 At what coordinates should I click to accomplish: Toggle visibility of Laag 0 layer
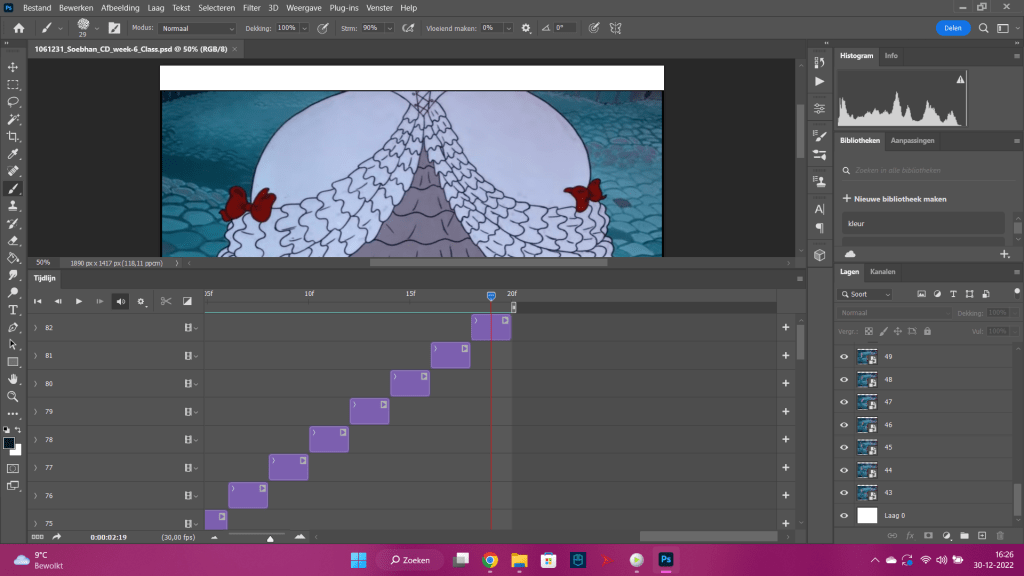click(x=844, y=516)
